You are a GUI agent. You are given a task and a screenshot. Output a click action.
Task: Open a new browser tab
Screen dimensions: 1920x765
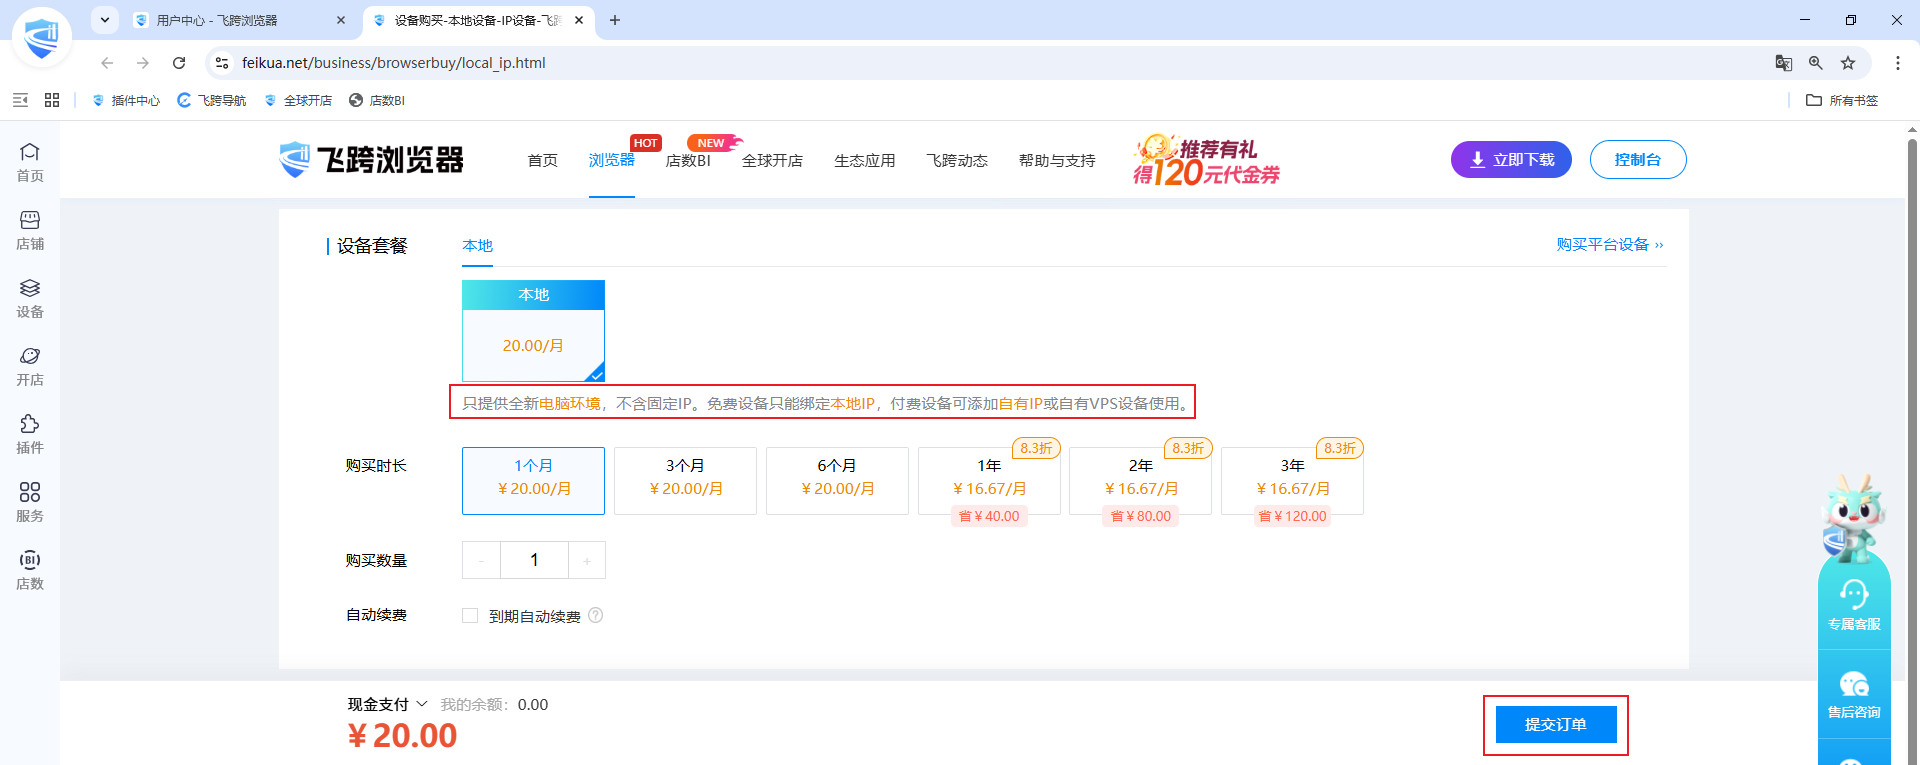615,20
